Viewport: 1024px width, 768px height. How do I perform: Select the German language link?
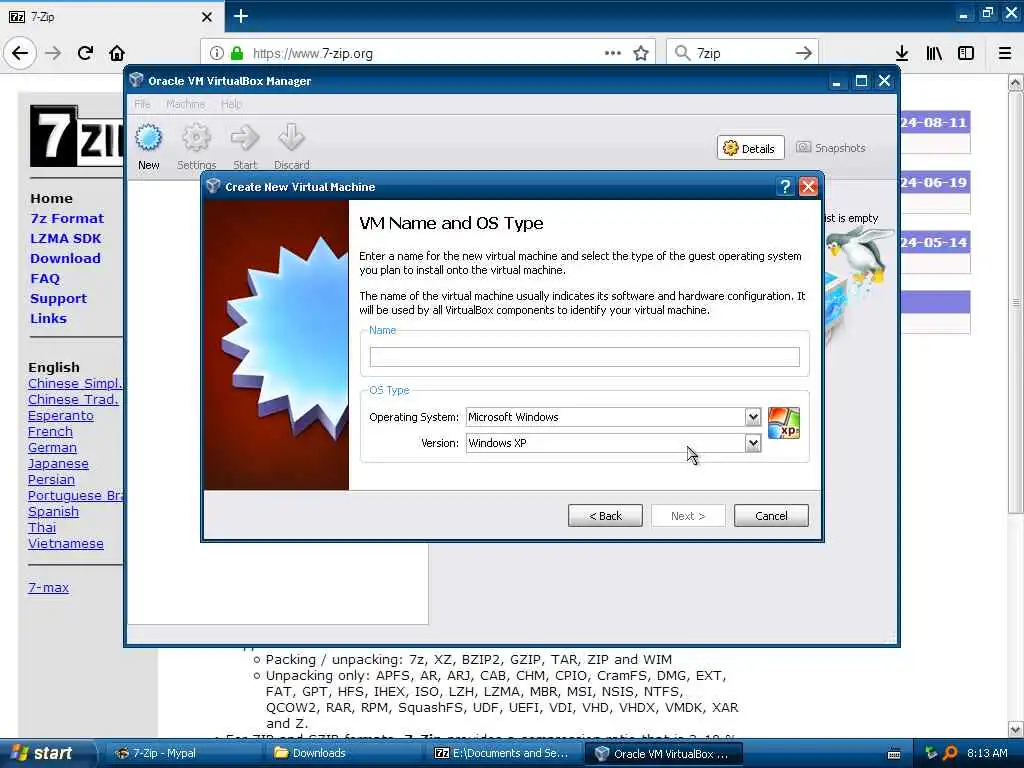[x=52, y=447]
